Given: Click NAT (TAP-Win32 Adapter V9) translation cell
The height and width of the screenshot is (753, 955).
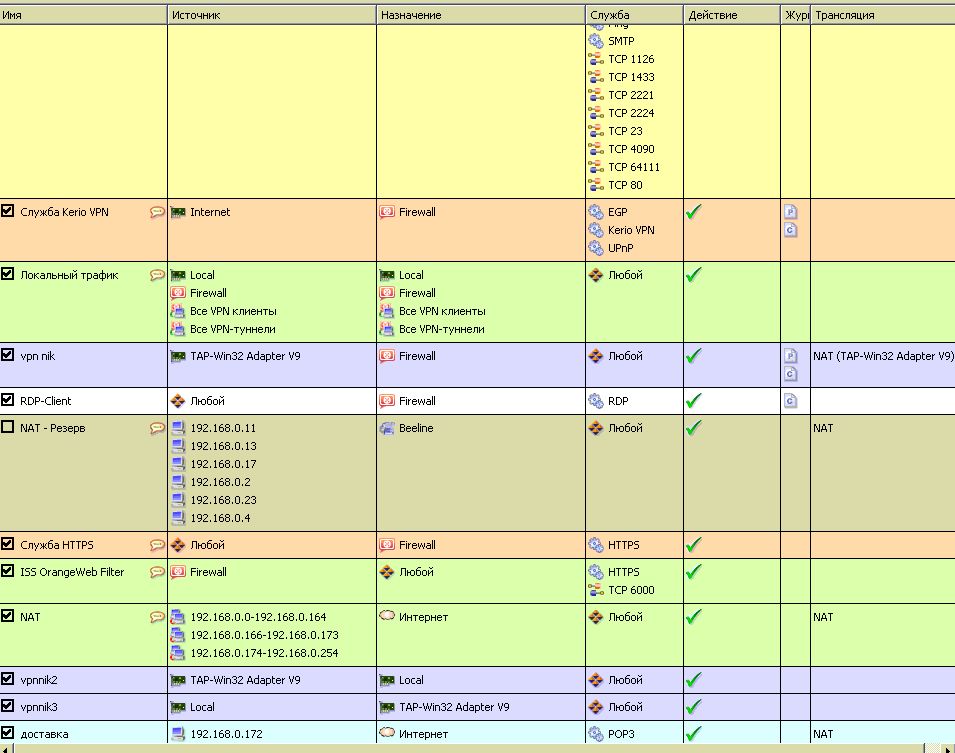Looking at the screenshot, I should pos(883,356).
